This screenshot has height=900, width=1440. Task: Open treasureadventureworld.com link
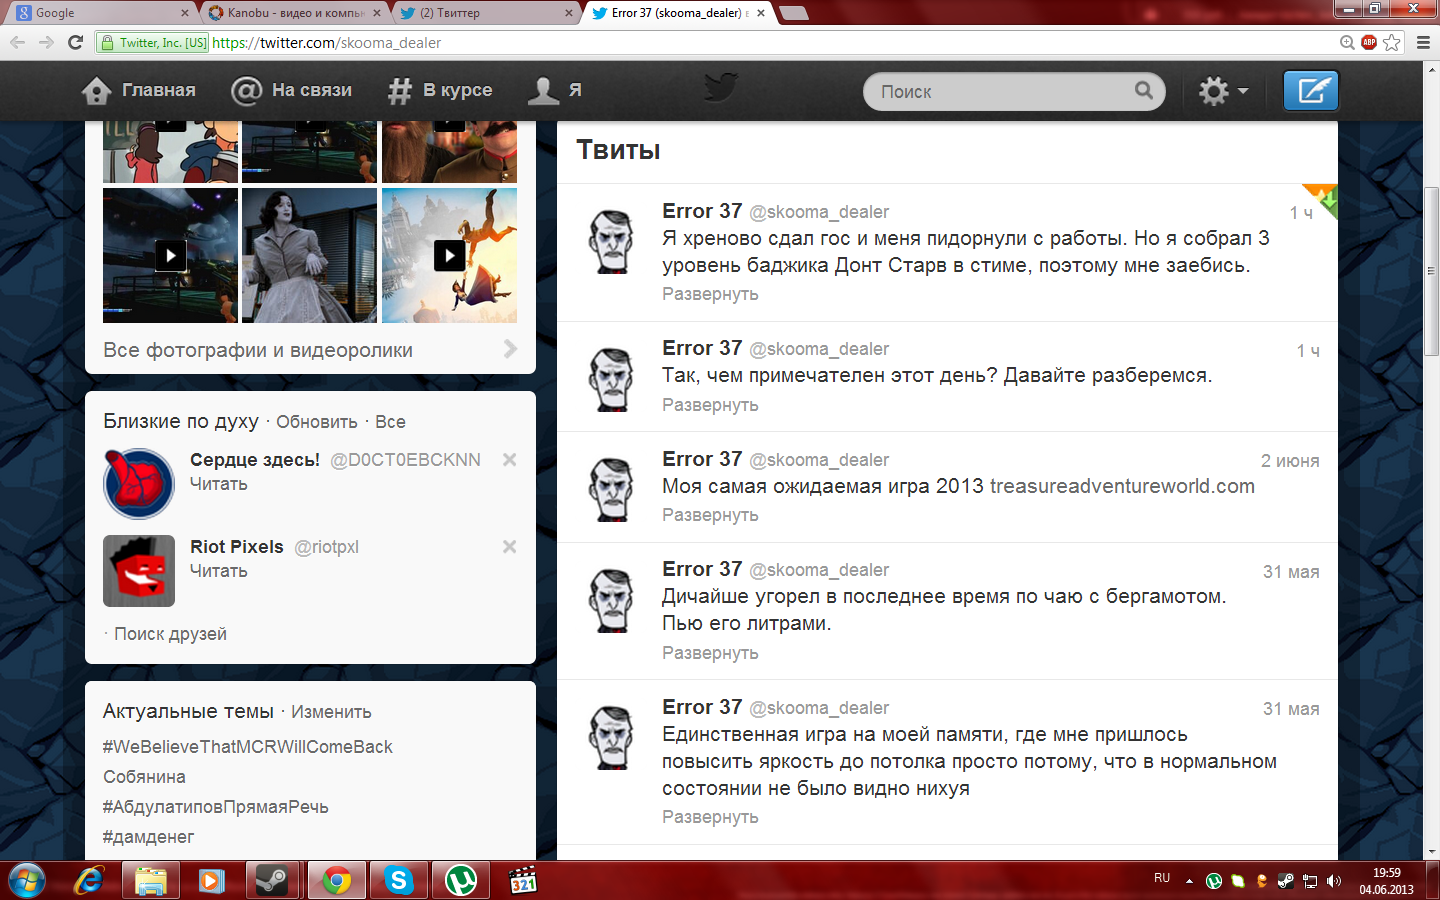tap(1122, 486)
